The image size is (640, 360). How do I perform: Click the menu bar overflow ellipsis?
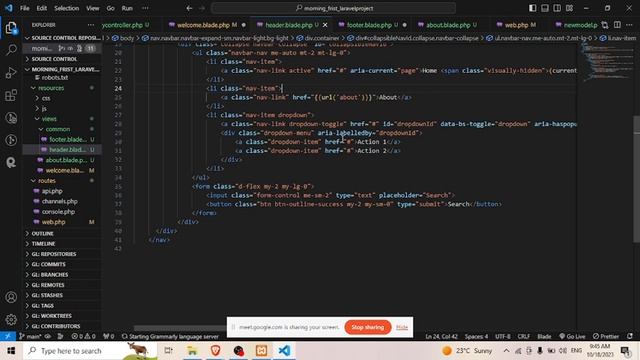145,8
